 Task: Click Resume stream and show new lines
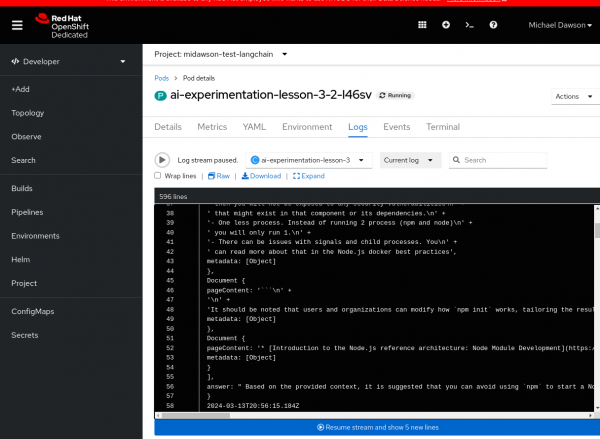pos(377,427)
